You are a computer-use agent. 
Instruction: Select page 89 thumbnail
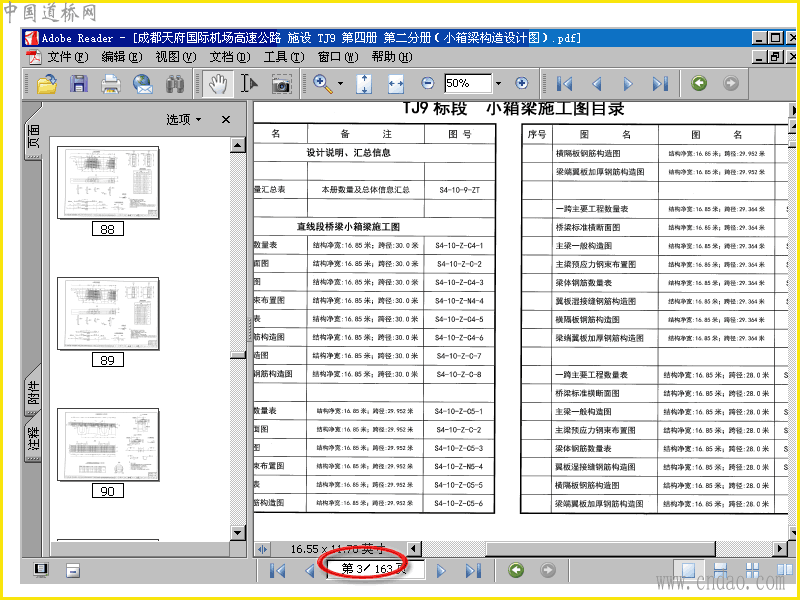pyautogui.click(x=108, y=314)
